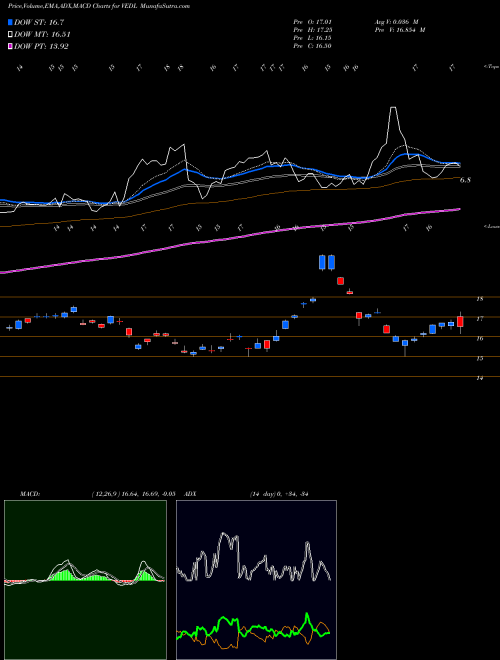
Task: Click the white DOW MT legend swatch
Action: [11, 35]
